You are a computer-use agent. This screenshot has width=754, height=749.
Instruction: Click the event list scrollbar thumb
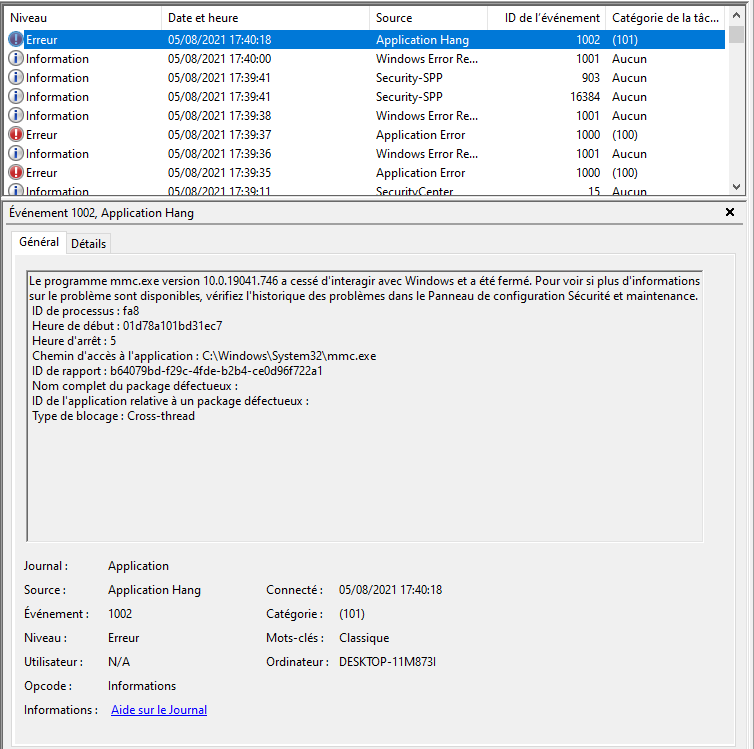tap(736, 35)
